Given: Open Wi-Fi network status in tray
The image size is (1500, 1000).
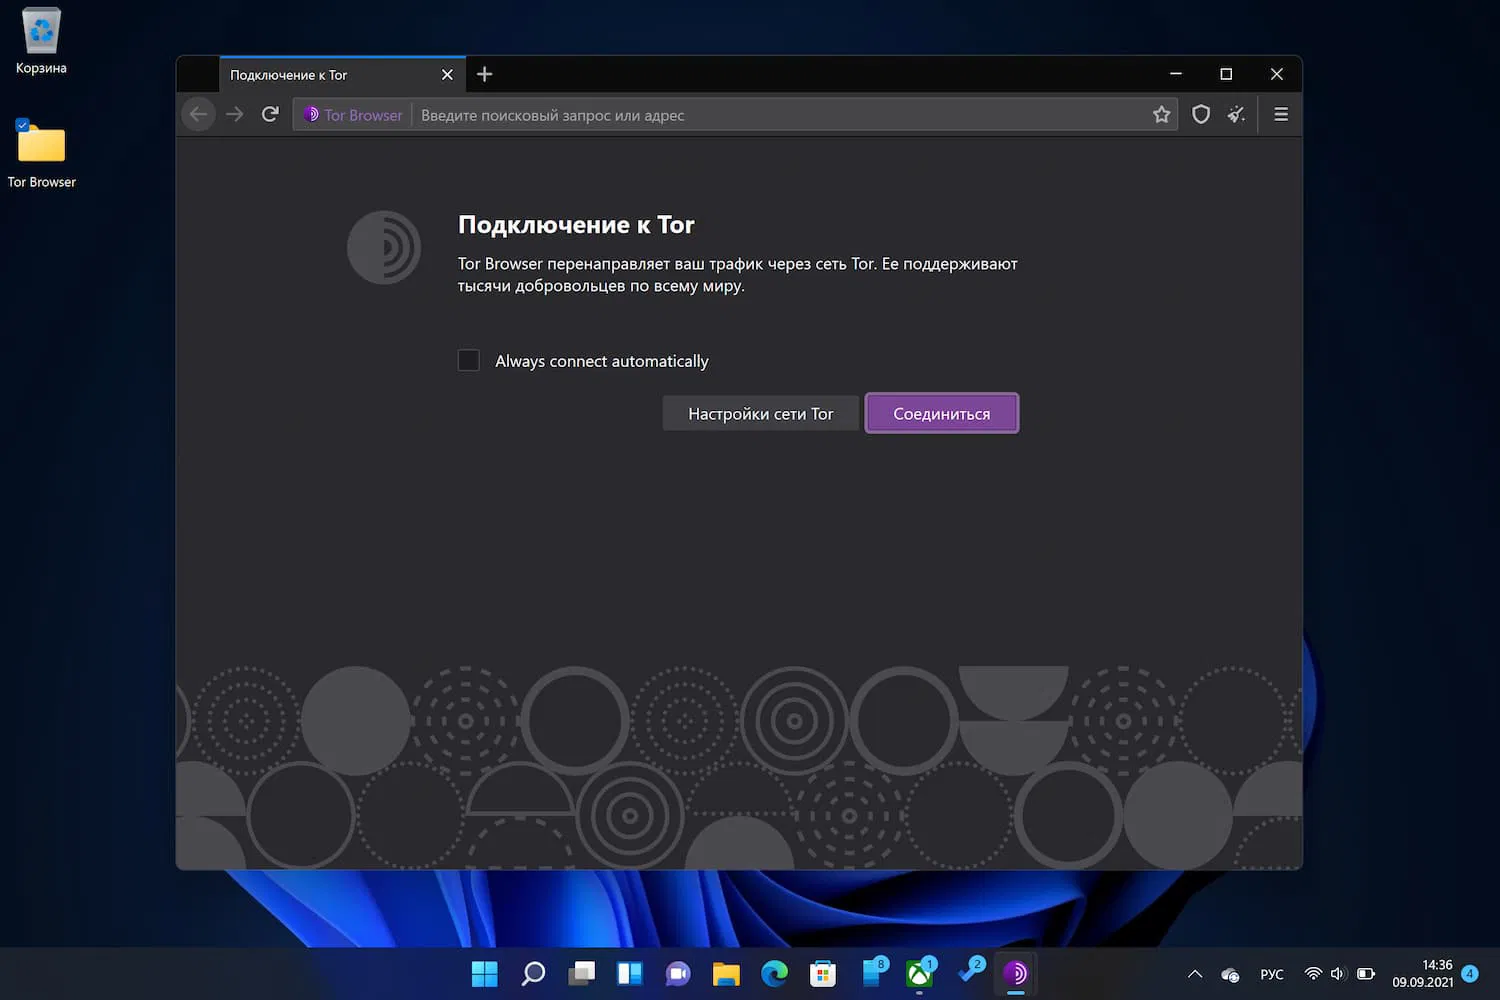Looking at the screenshot, I should [x=1313, y=974].
